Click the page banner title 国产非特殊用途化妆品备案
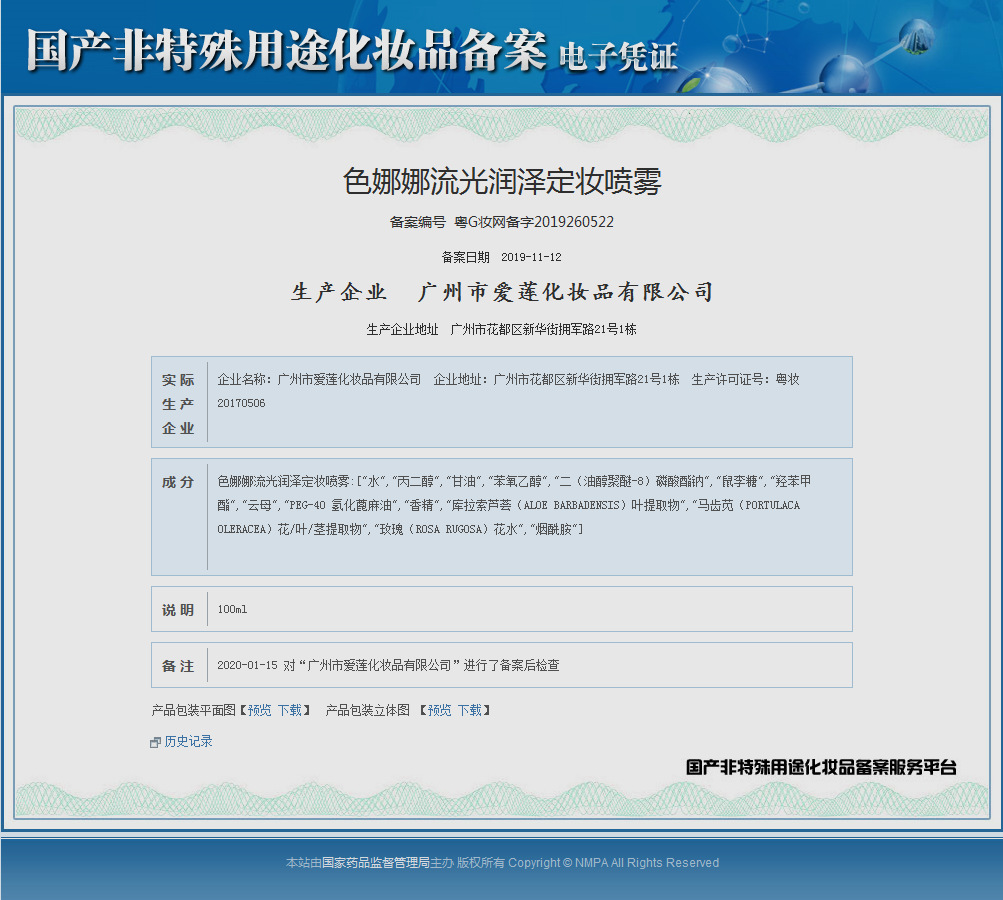 (287, 50)
